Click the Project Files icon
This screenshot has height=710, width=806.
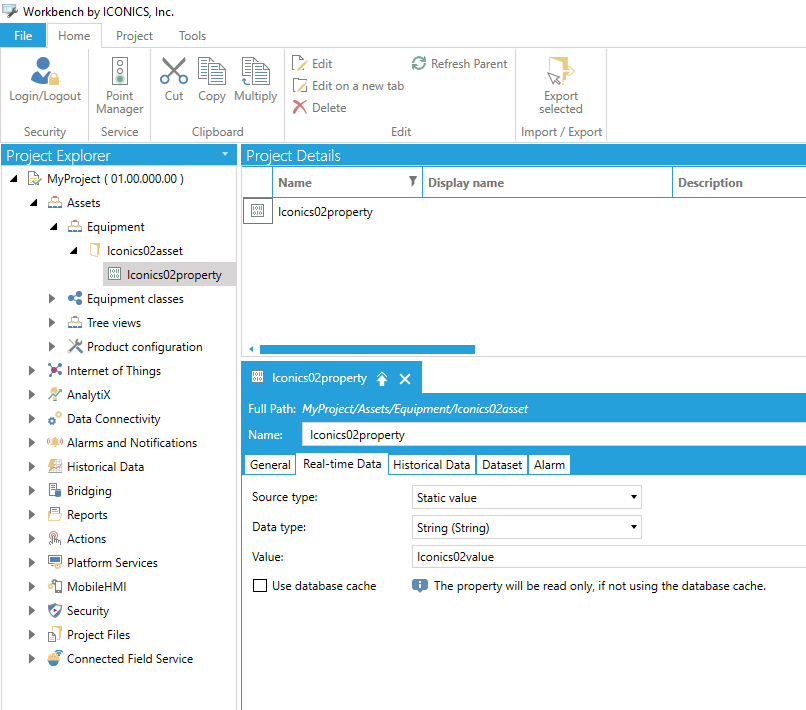55,635
